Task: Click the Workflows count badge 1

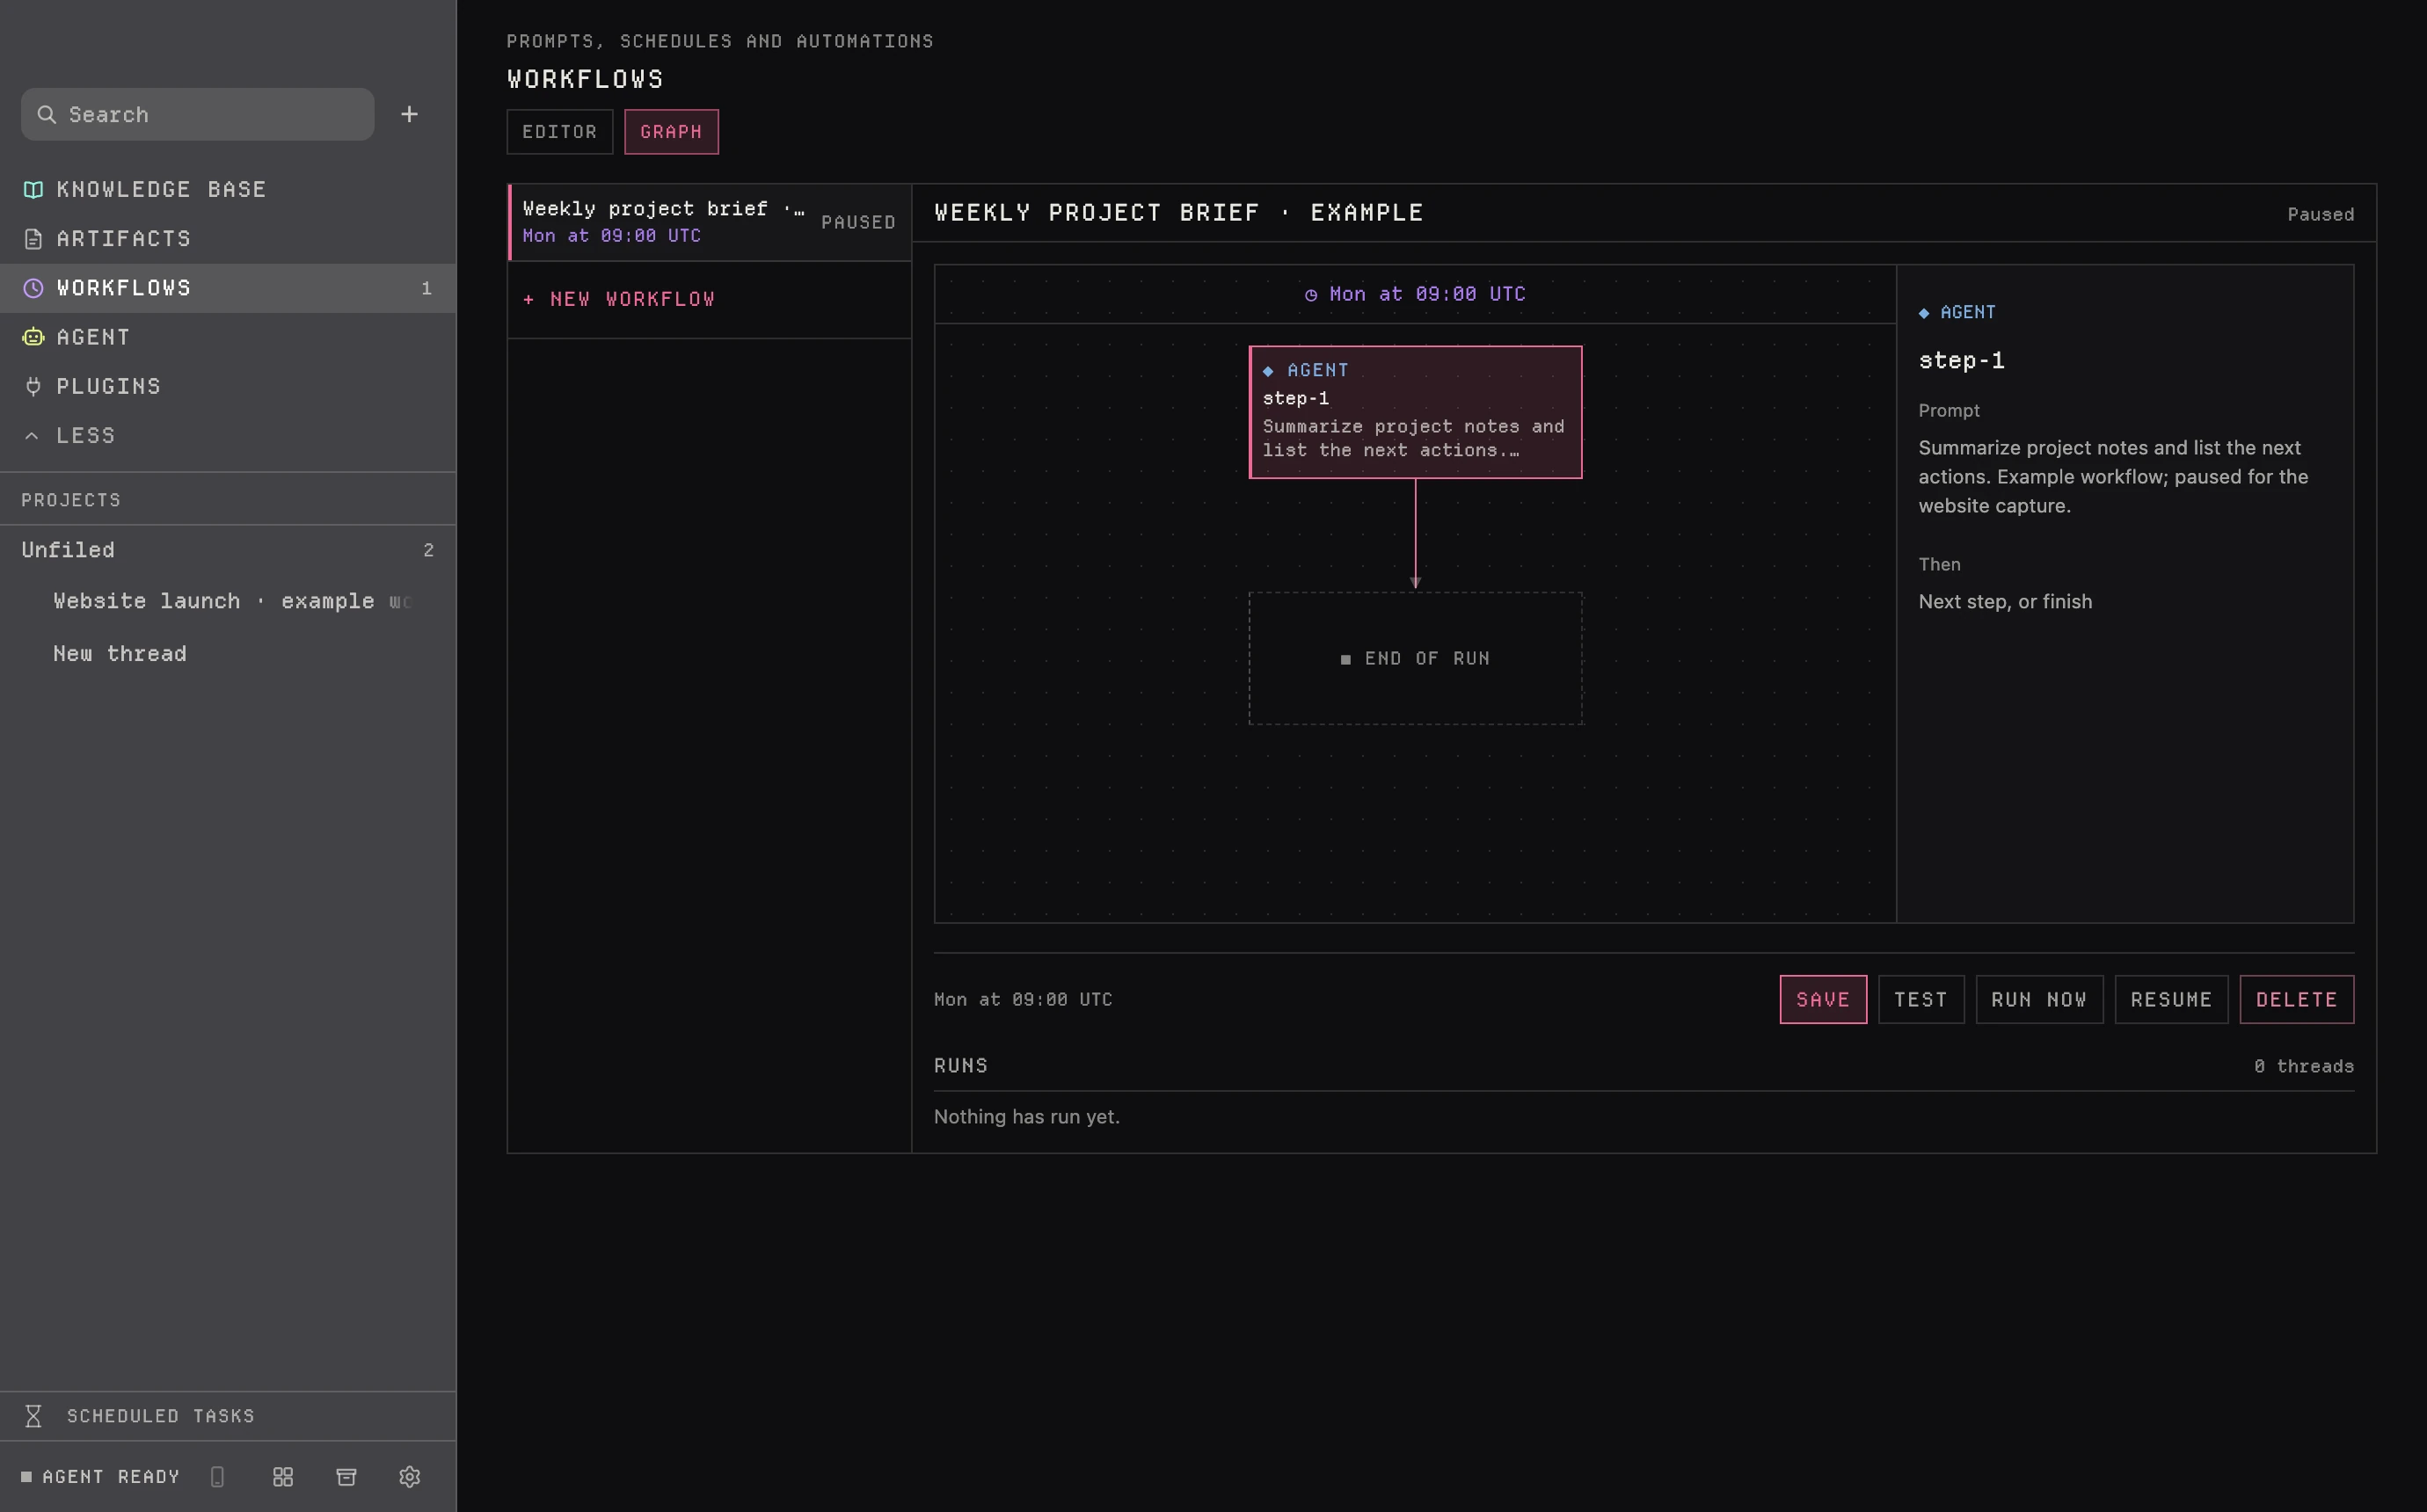Action: (427, 288)
